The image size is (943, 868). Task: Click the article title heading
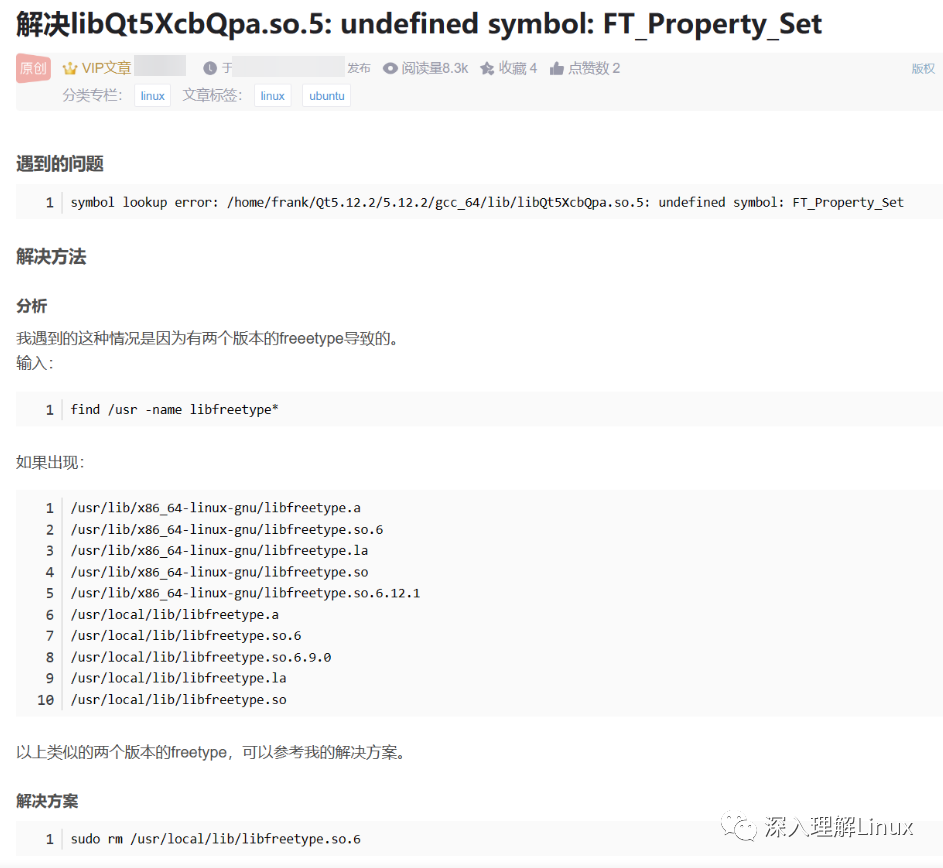pos(419,24)
